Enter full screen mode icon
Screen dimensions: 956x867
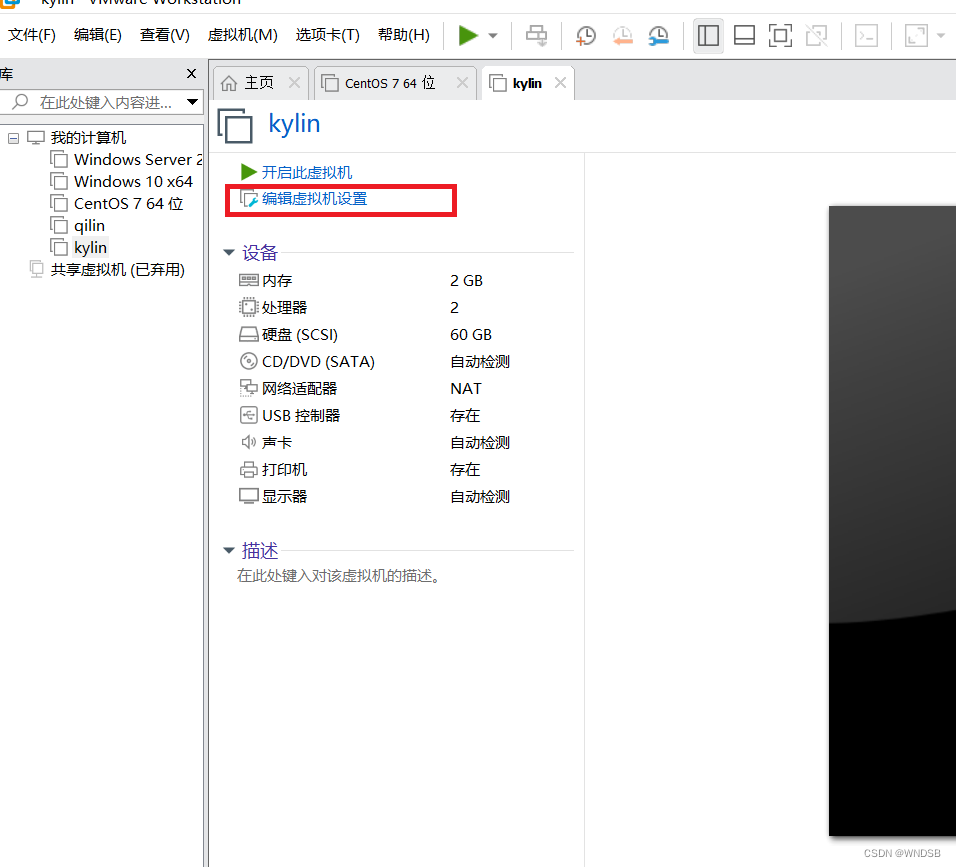pyautogui.click(x=780, y=35)
